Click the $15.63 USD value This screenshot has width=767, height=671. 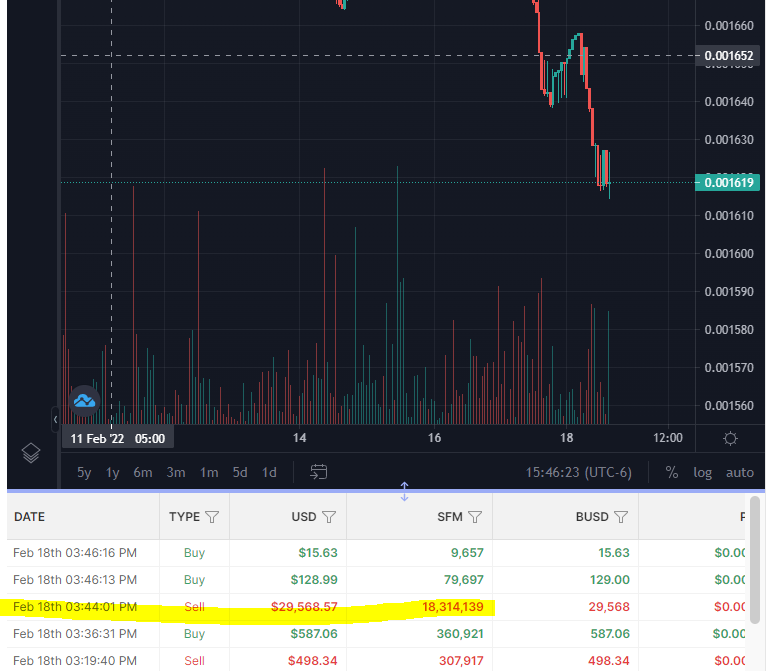318,553
